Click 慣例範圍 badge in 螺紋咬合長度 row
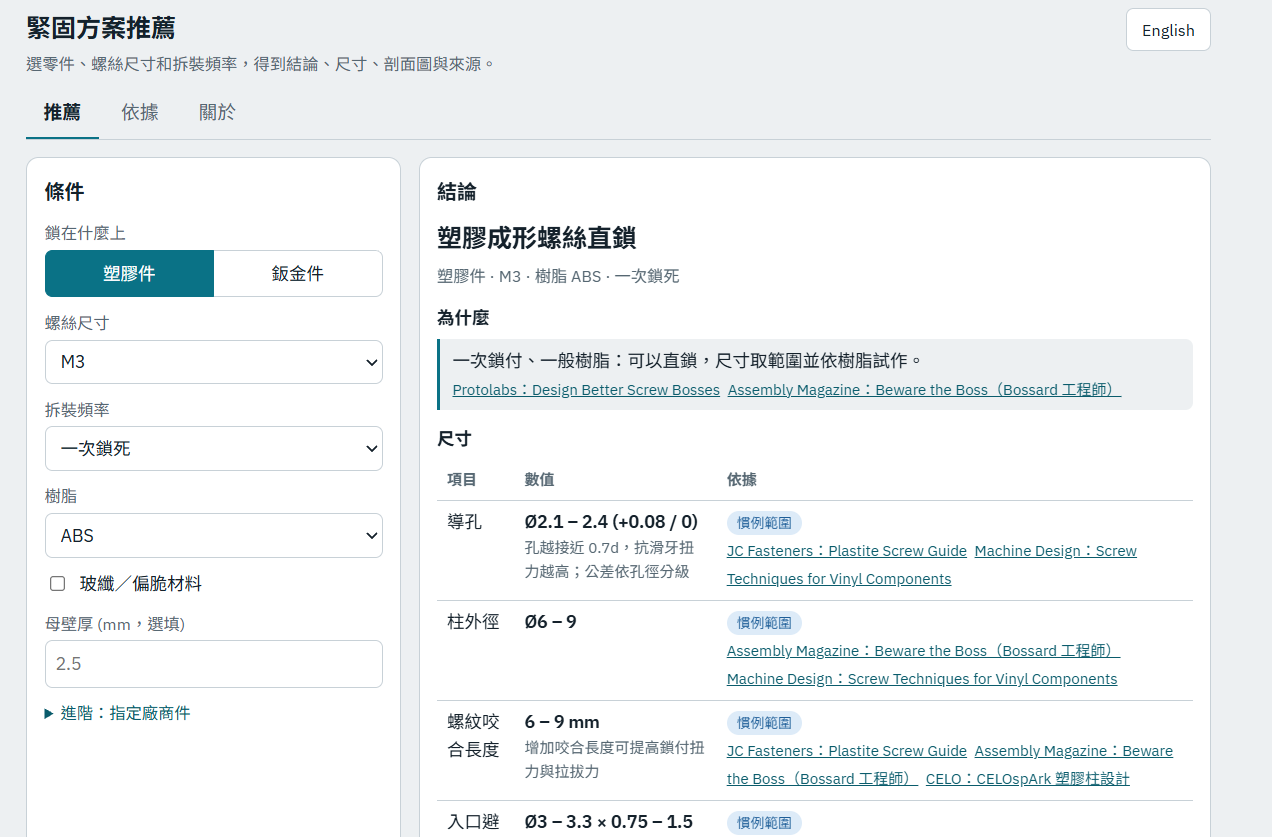The image size is (1272, 837). point(764,723)
